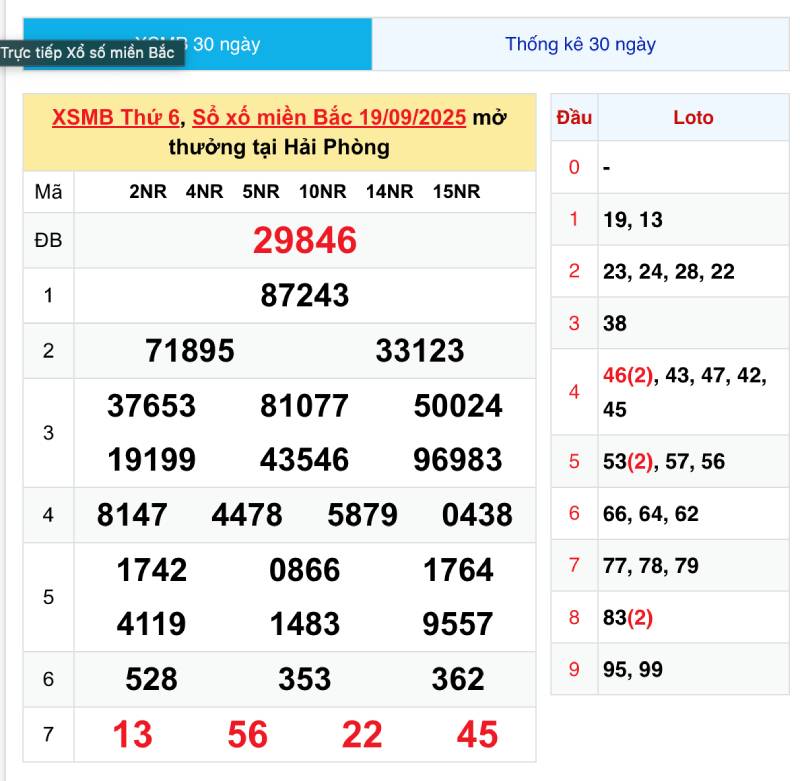The image size is (800, 781).
Task: Click the code 14NR in Mã row
Action: (x=389, y=192)
